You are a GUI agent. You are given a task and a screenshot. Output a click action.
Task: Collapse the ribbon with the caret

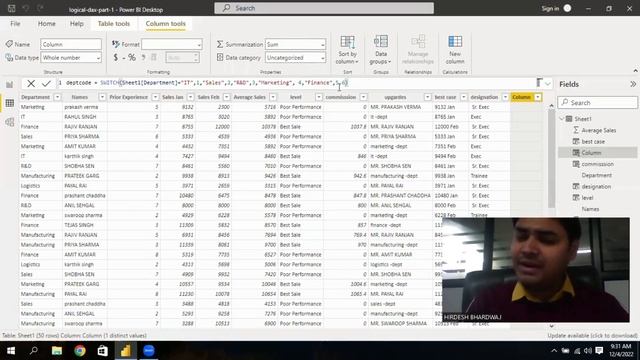(635, 71)
